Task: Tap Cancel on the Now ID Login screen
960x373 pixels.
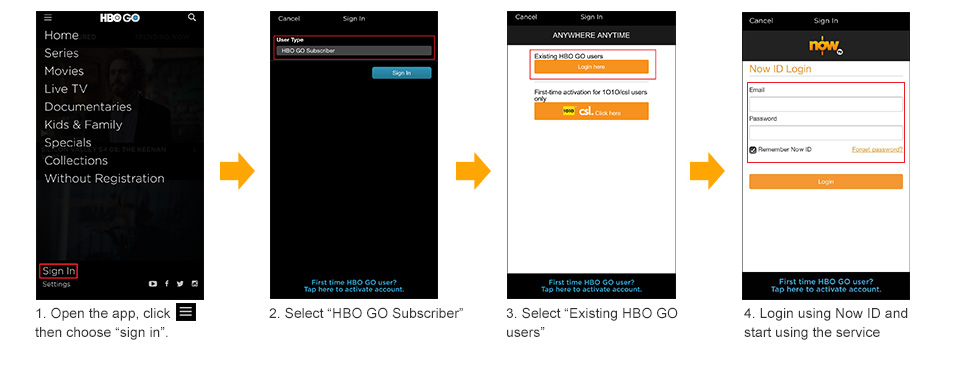Action: coord(761,21)
